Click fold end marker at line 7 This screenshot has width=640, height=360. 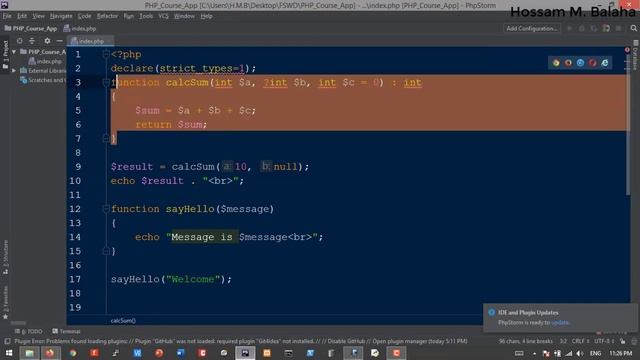[x=106, y=138]
